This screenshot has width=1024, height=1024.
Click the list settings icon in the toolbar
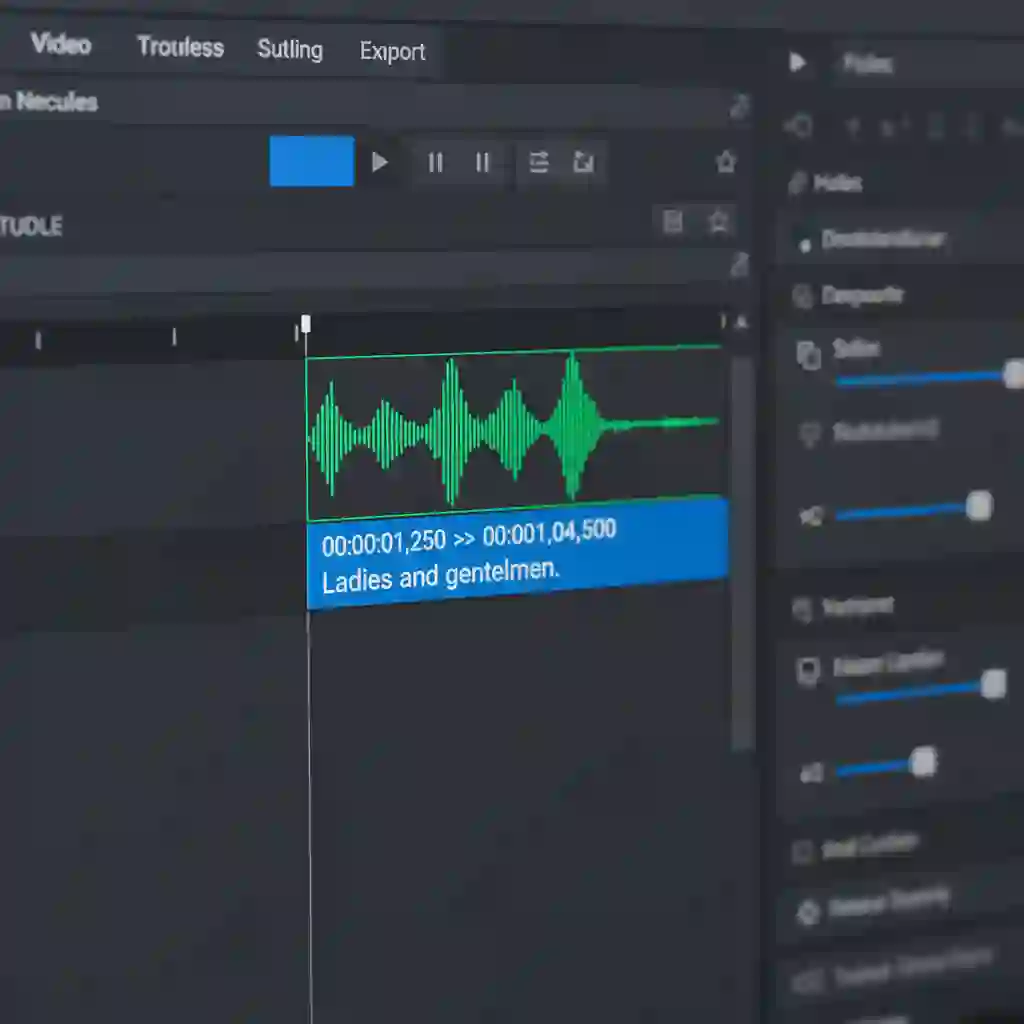[x=539, y=163]
